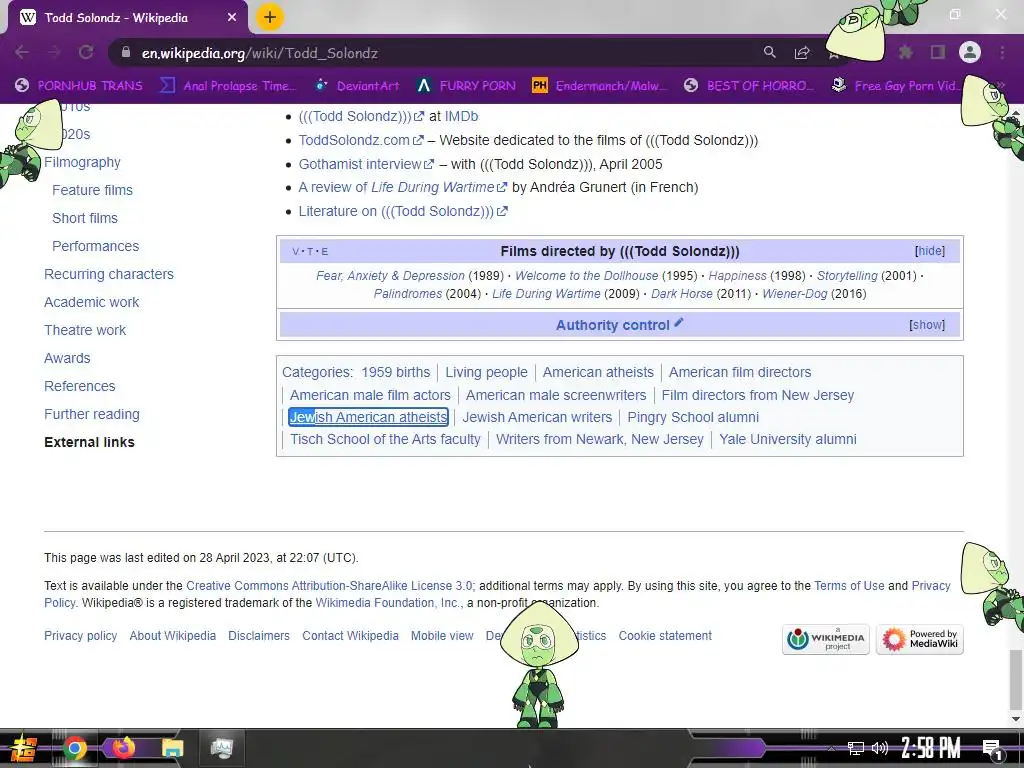Click the Powered by MediaWiki badge
The height and width of the screenshot is (768, 1024).
click(920, 639)
